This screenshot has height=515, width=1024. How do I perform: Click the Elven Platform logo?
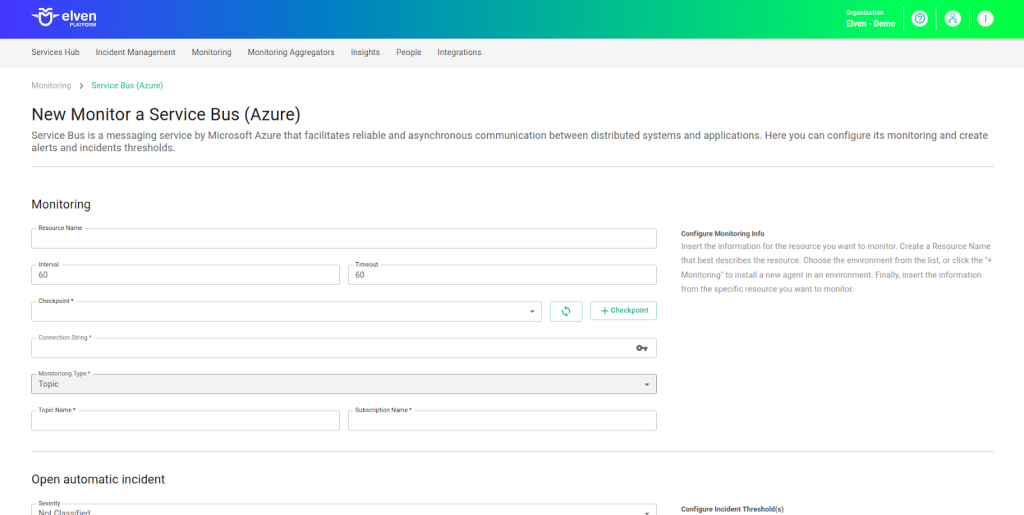(x=65, y=18)
